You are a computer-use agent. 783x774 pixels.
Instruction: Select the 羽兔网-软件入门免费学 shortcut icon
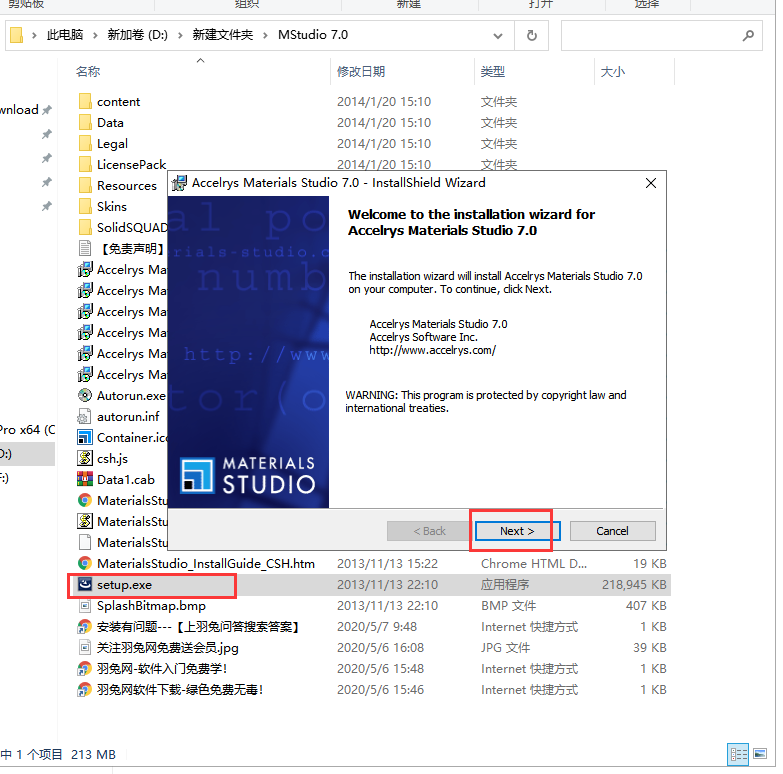[84, 668]
